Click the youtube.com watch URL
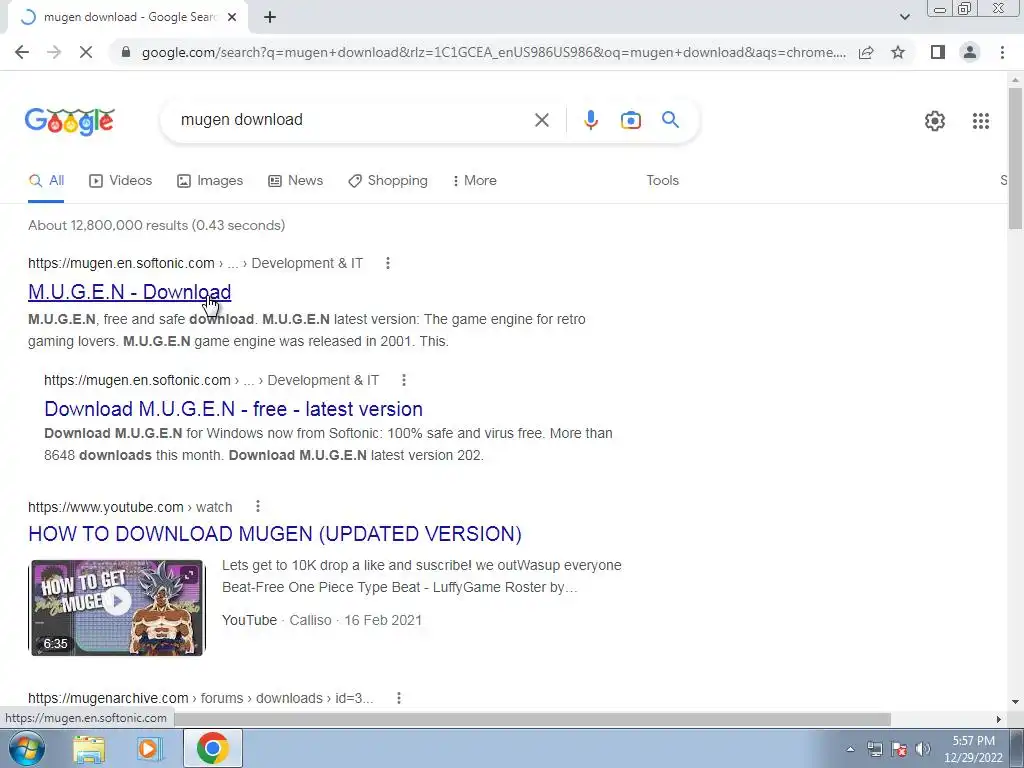 click(x=130, y=507)
